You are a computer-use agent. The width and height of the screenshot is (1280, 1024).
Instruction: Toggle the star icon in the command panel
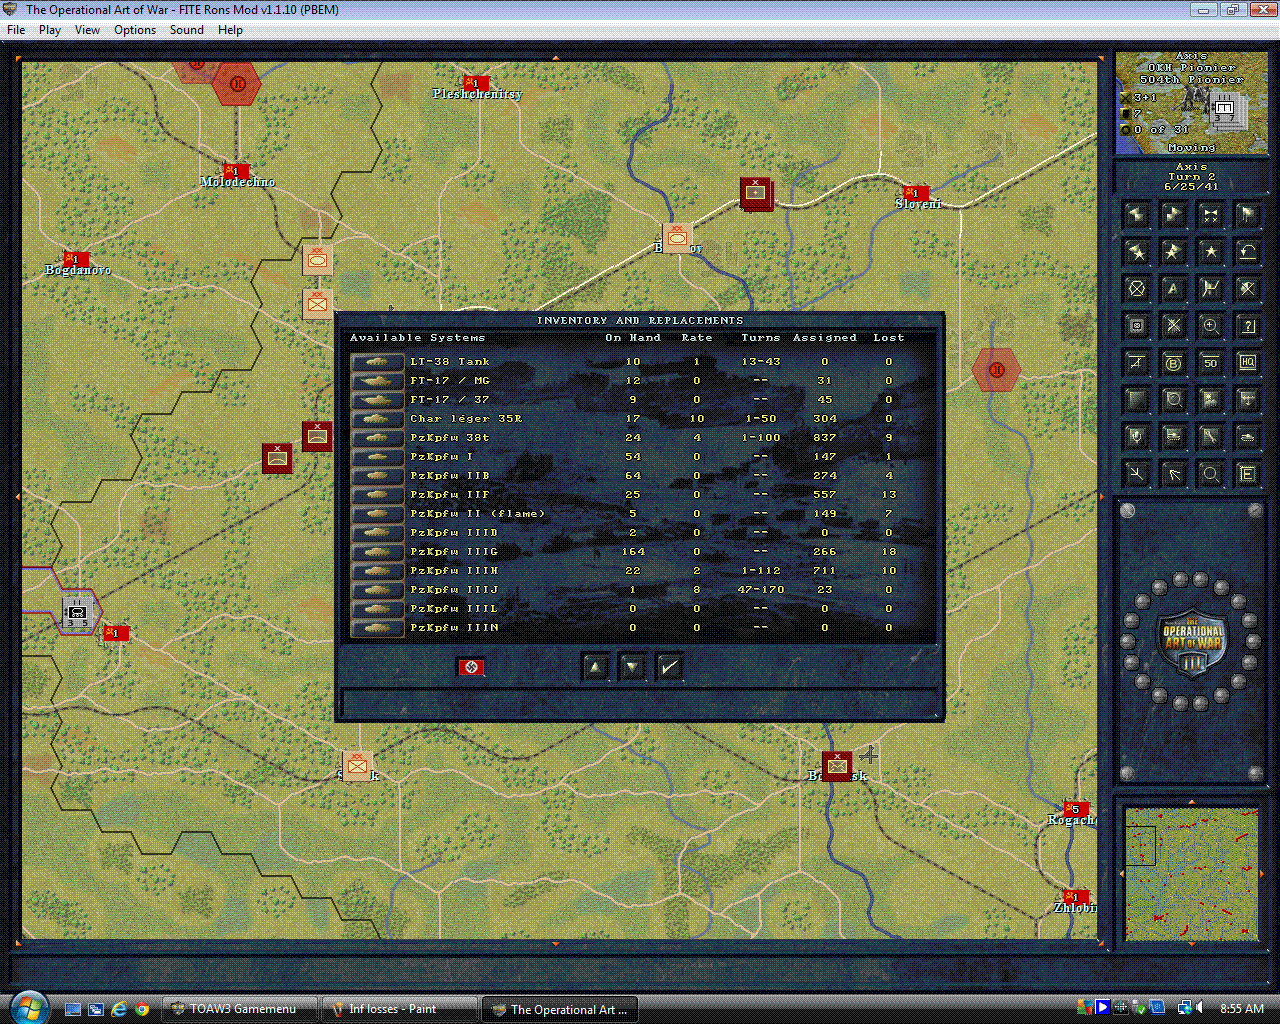pyautogui.click(x=1210, y=251)
